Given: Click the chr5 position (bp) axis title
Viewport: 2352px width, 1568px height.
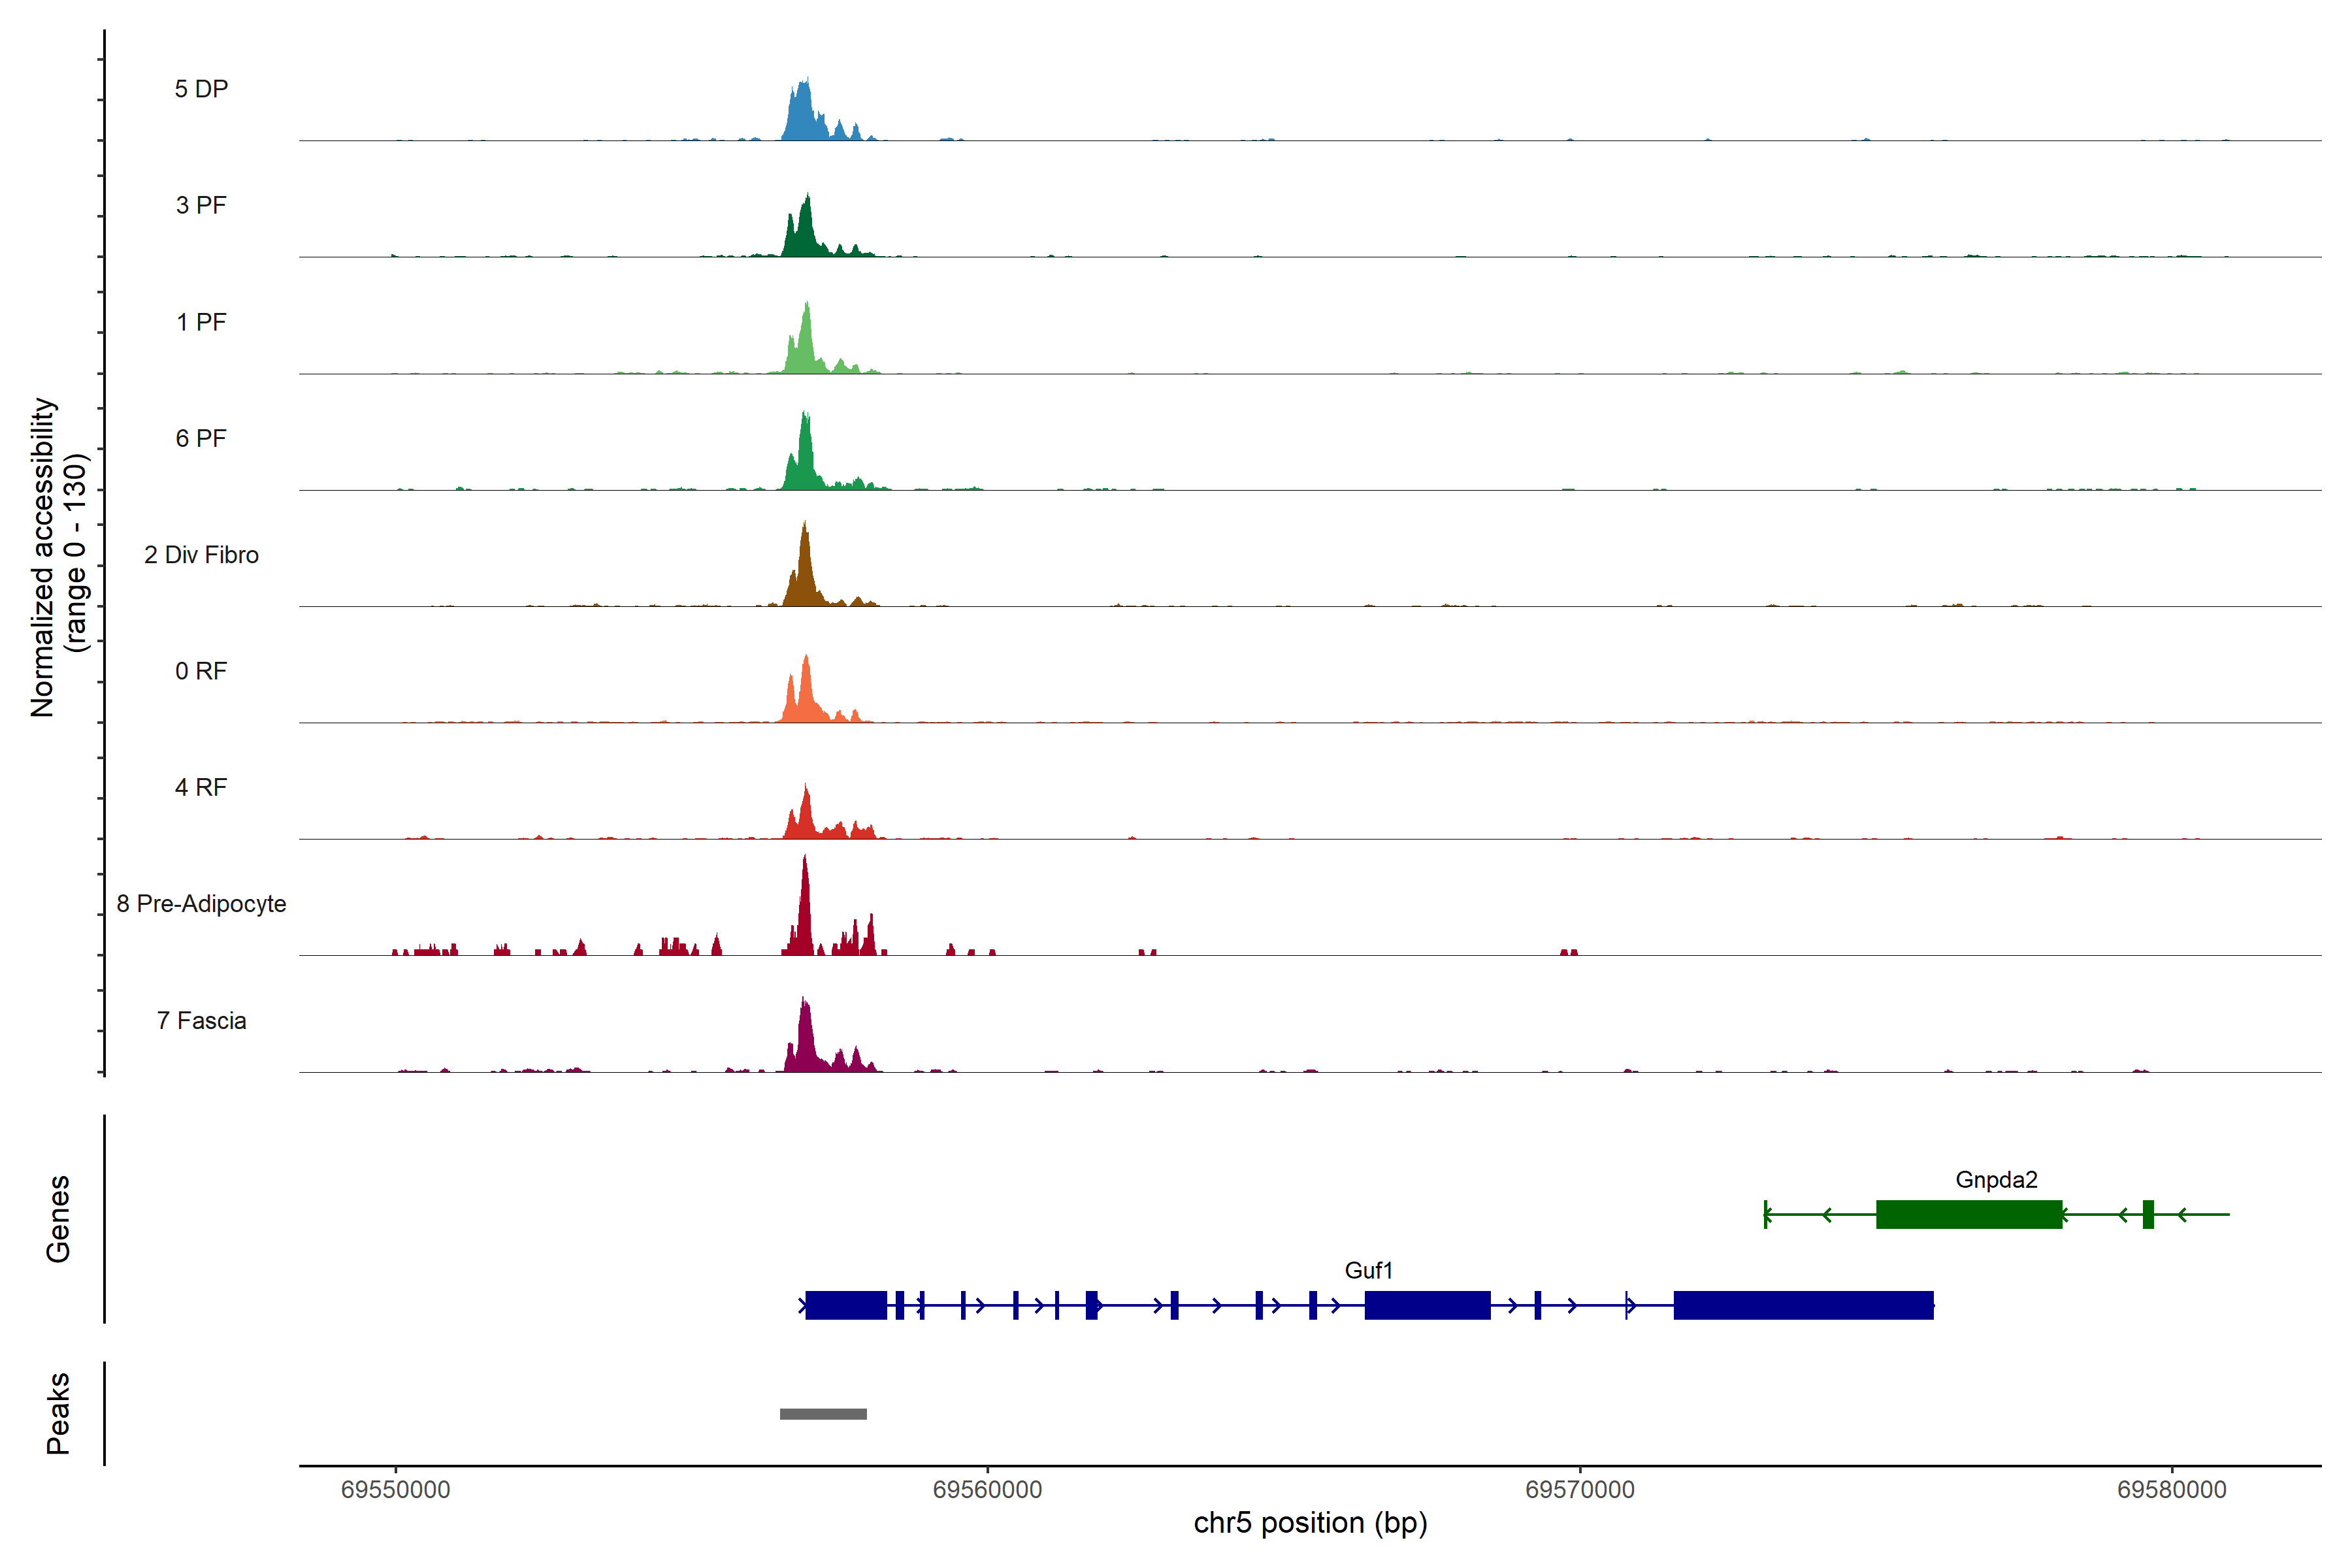Looking at the screenshot, I should (x=1310, y=1523).
